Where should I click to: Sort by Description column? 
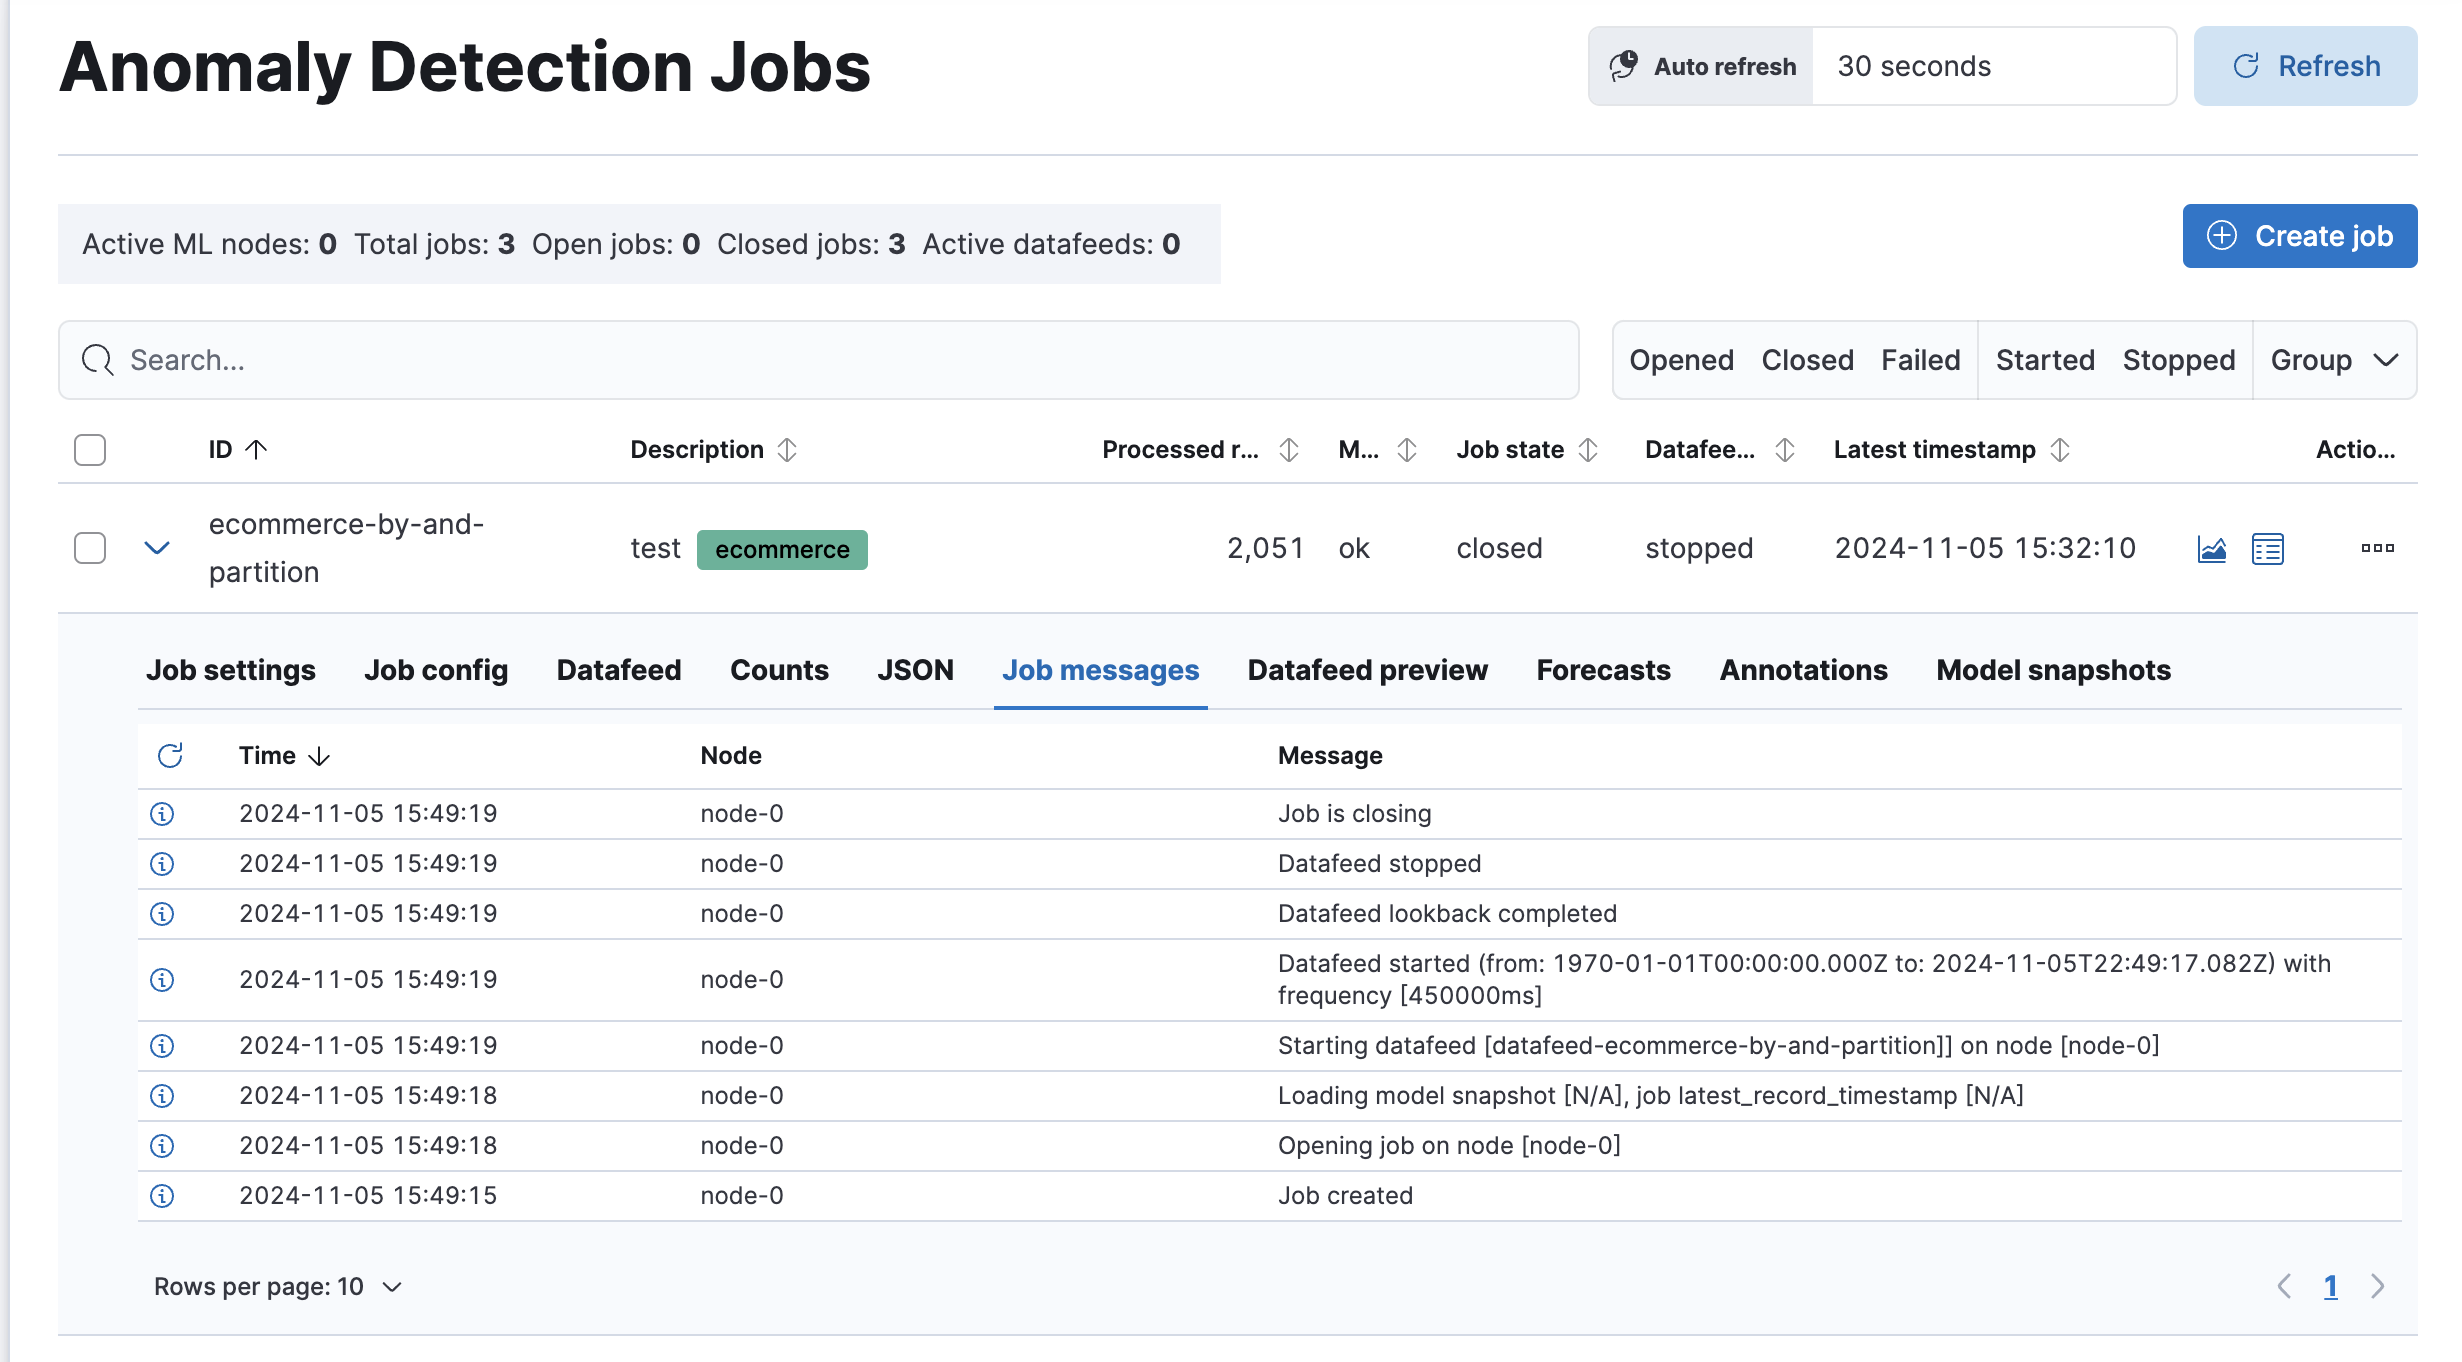[713, 450]
